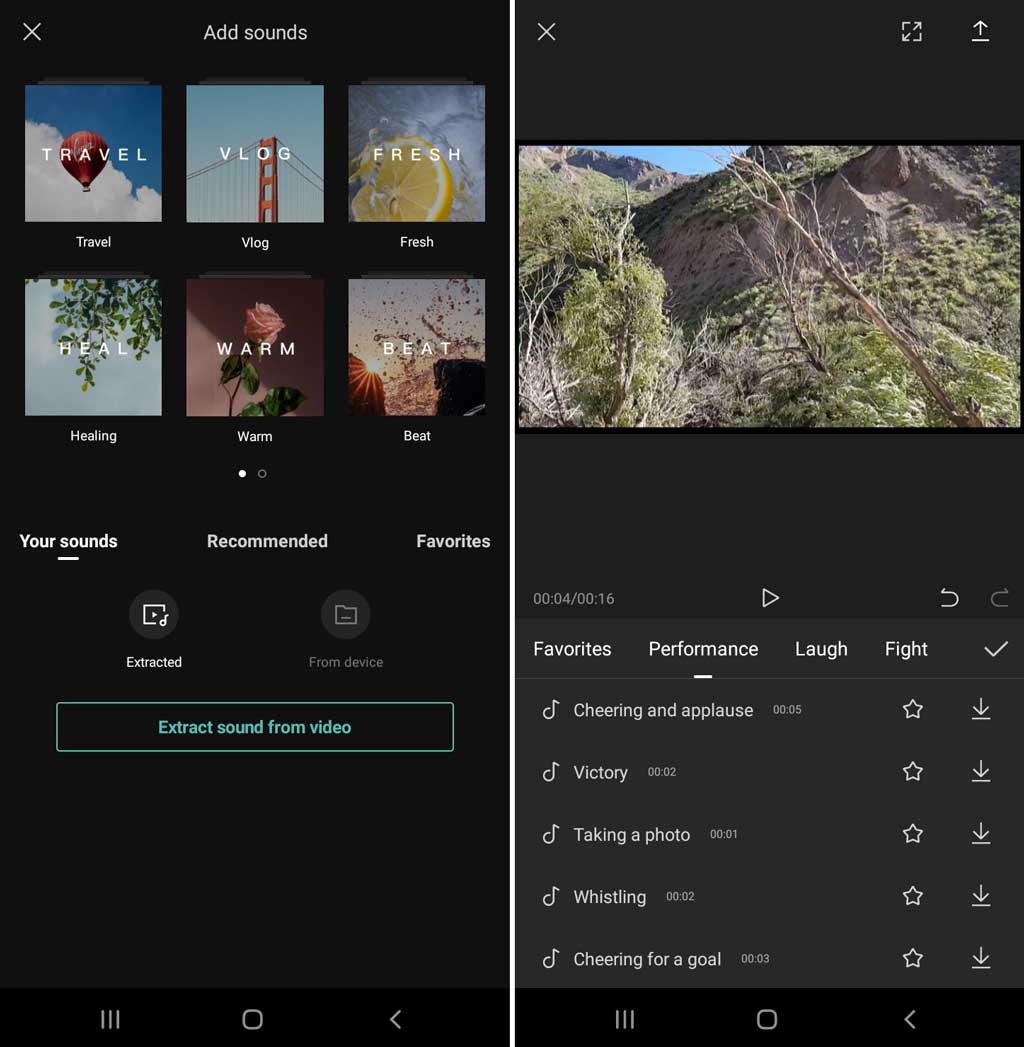Tap back arrow in left phone navbar

pos(395,1020)
